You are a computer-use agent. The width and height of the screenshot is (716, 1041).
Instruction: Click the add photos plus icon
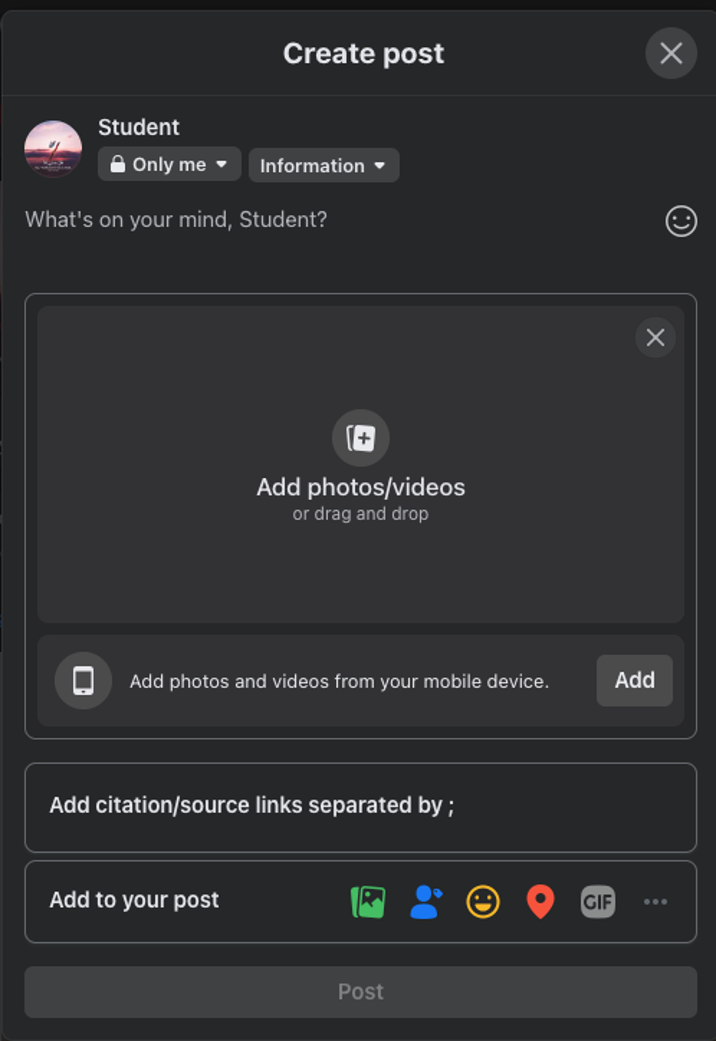click(360, 438)
